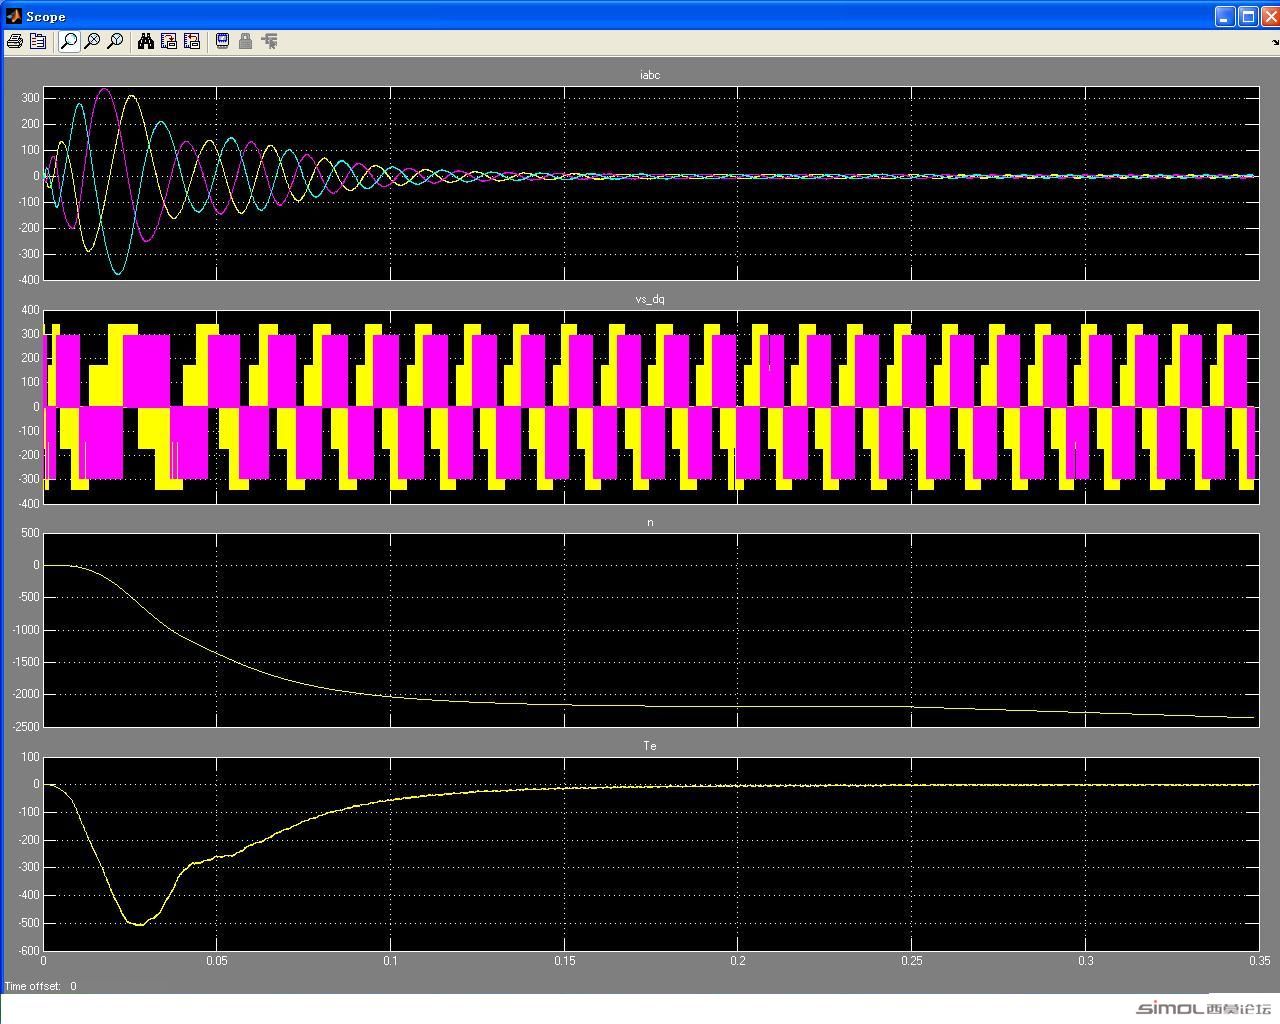This screenshot has height=1024, width=1280.
Task: Expand the toolbar overflow arrow at the right end
Action: click(1274, 42)
